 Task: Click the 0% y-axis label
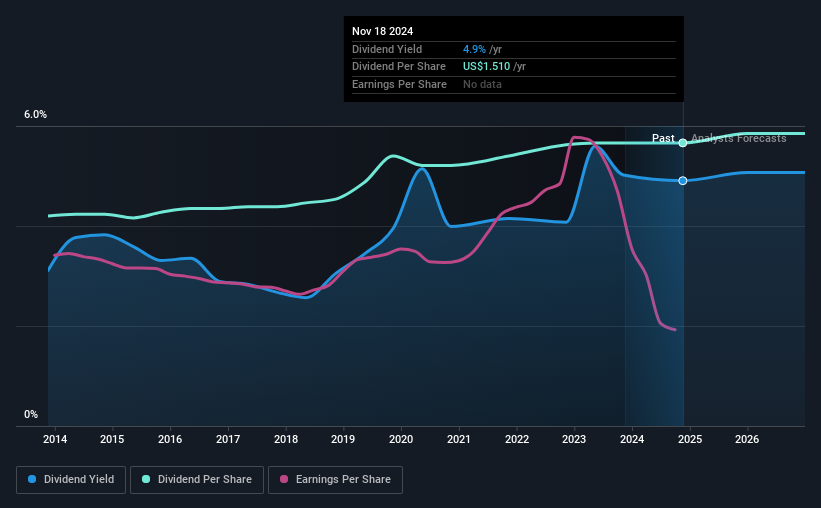[31, 415]
